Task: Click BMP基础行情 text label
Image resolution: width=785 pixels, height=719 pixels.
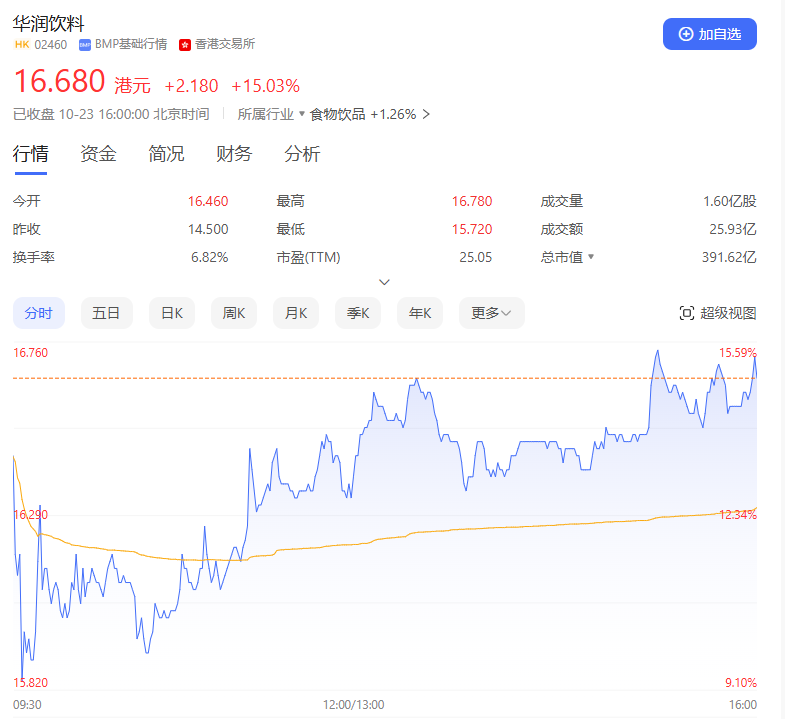Action: pos(131,44)
